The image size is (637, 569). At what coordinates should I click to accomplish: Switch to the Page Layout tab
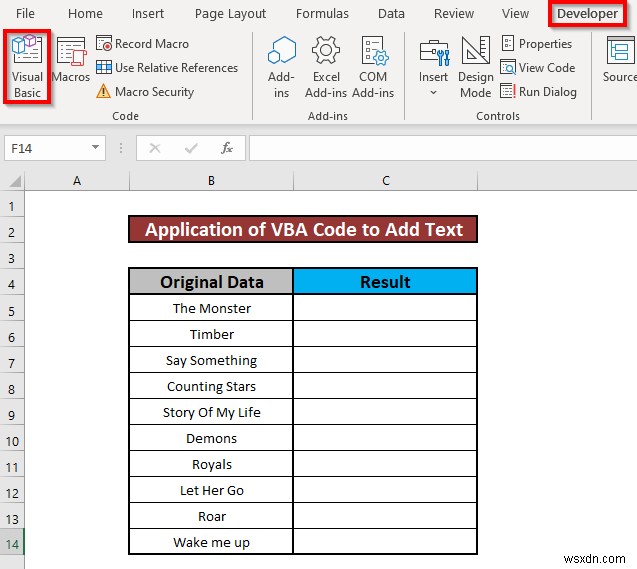[x=230, y=14]
